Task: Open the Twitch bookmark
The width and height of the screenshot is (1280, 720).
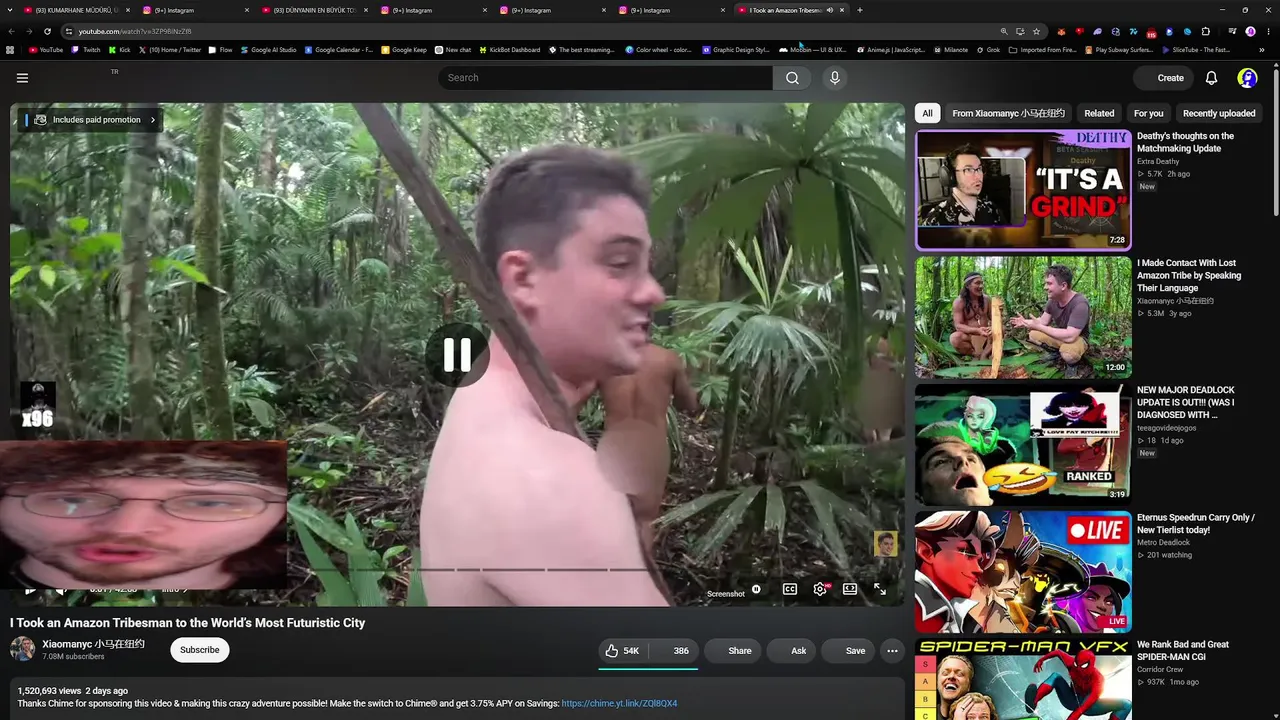Action: coord(86,49)
